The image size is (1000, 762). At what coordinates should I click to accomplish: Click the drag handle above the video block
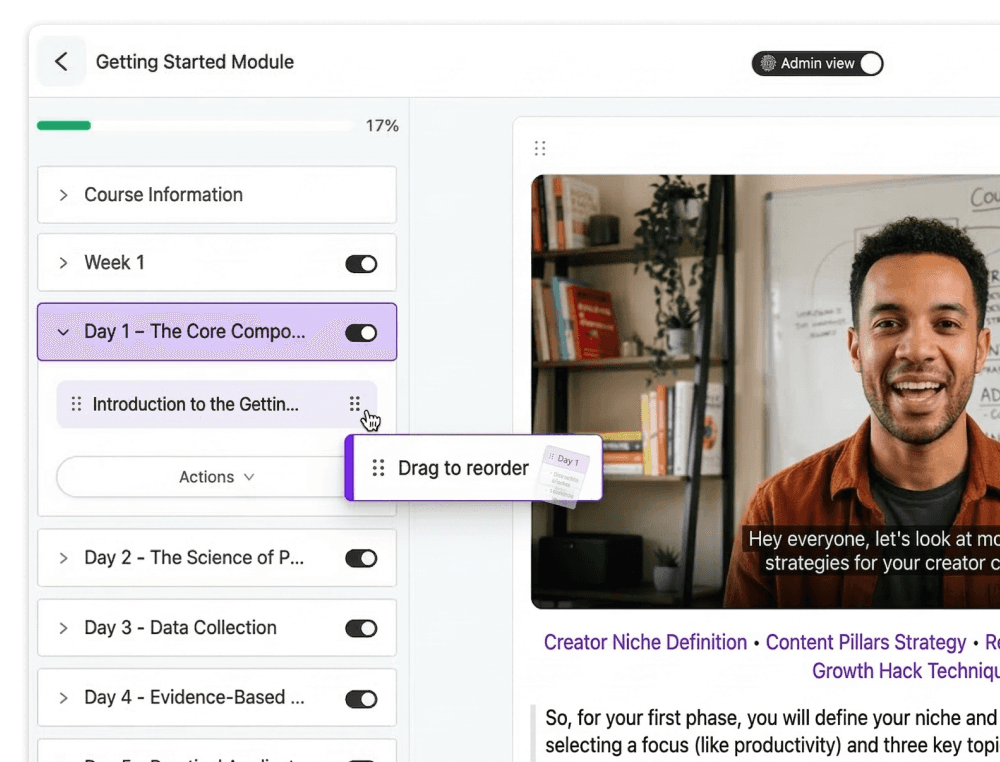point(540,148)
